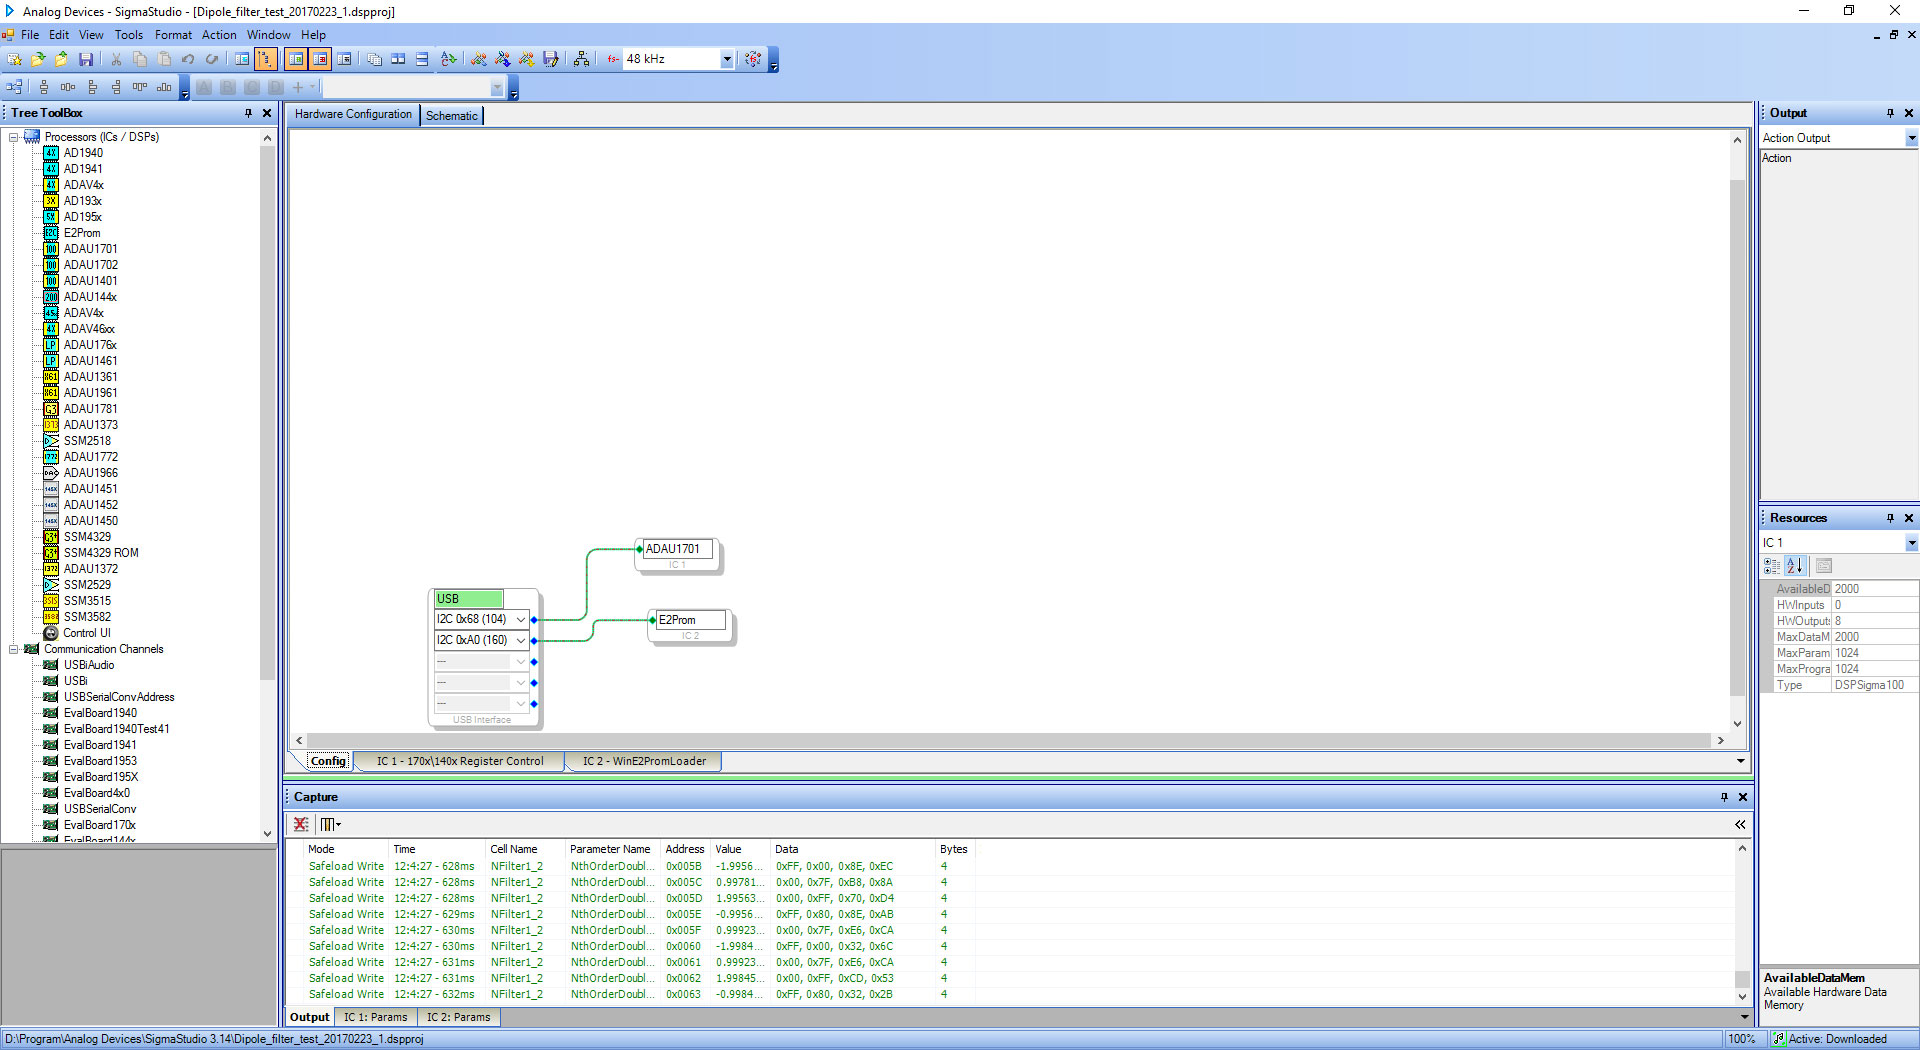1920x1050 pixels.
Task: Open the Format menu
Action: pos(173,34)
